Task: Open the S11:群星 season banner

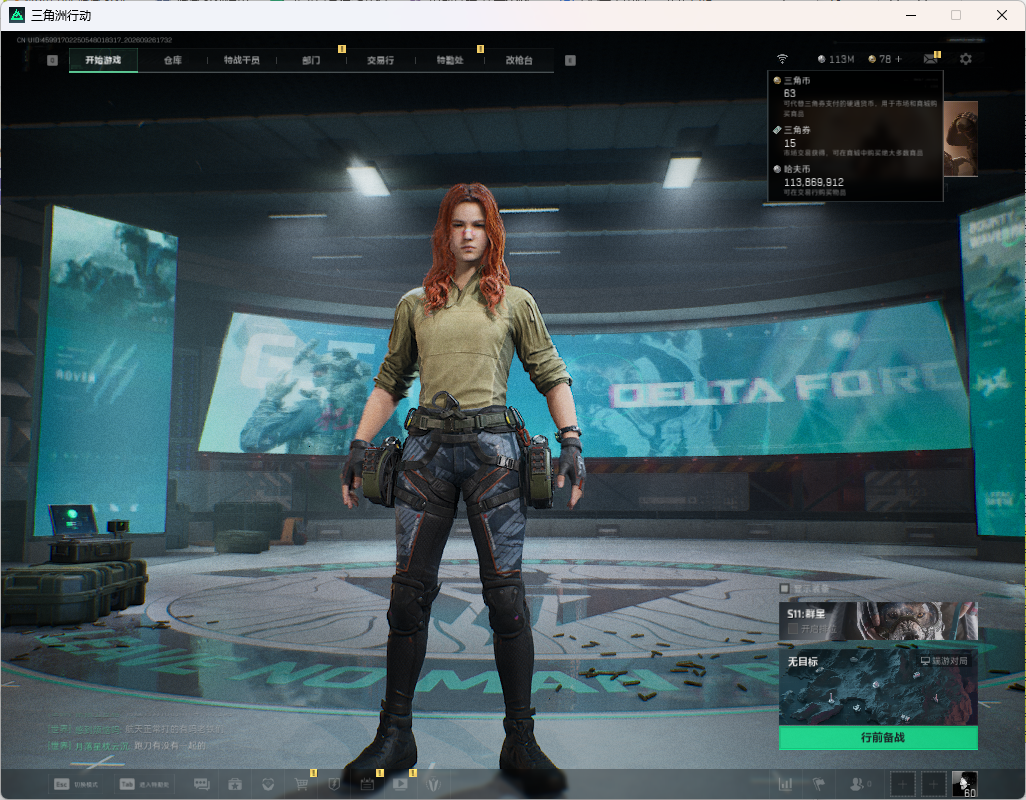Action: click(878, 621)
